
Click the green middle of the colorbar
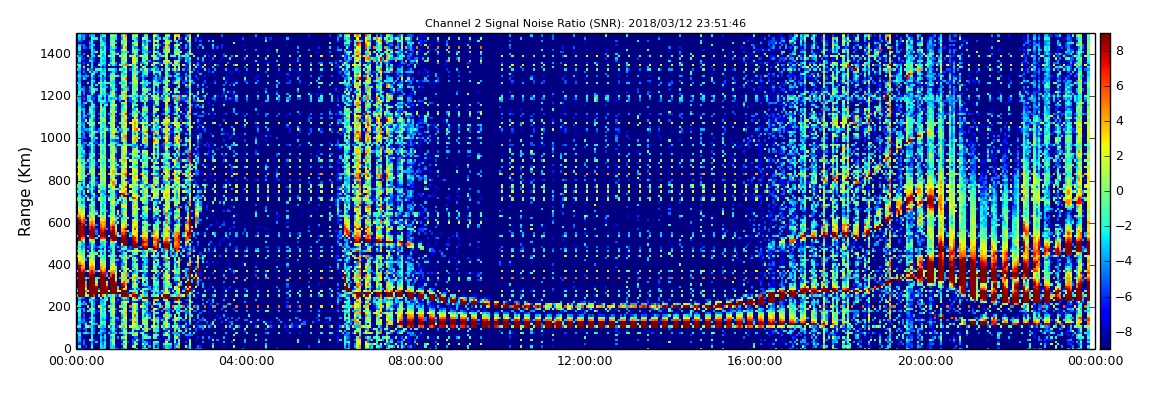1105,191
